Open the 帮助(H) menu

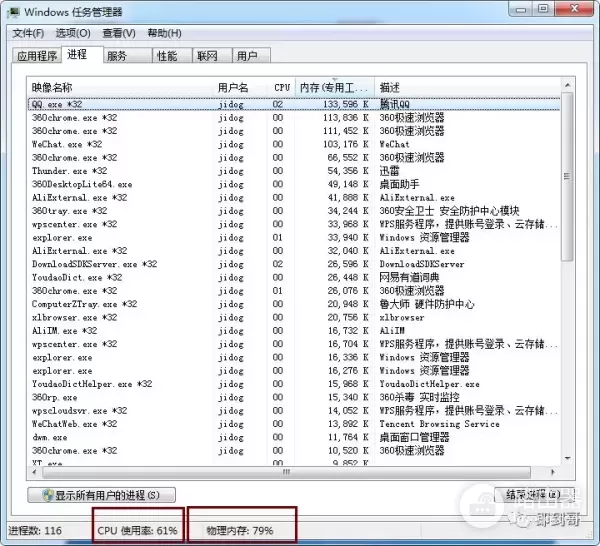tap(164, 33)
